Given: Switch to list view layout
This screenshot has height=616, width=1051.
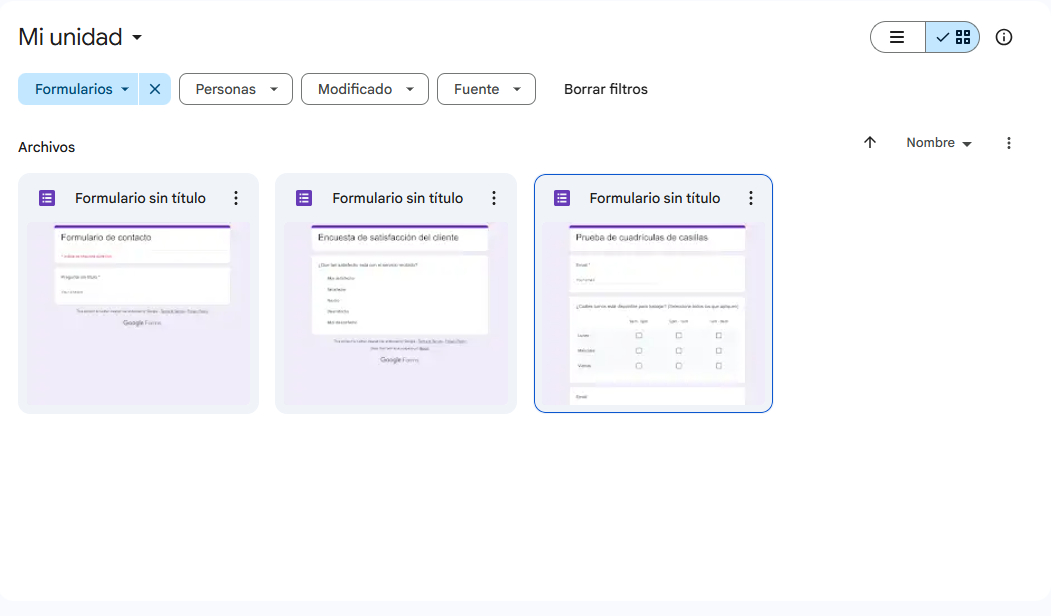Looking at the screenshot, I should [x=897, y=38].
